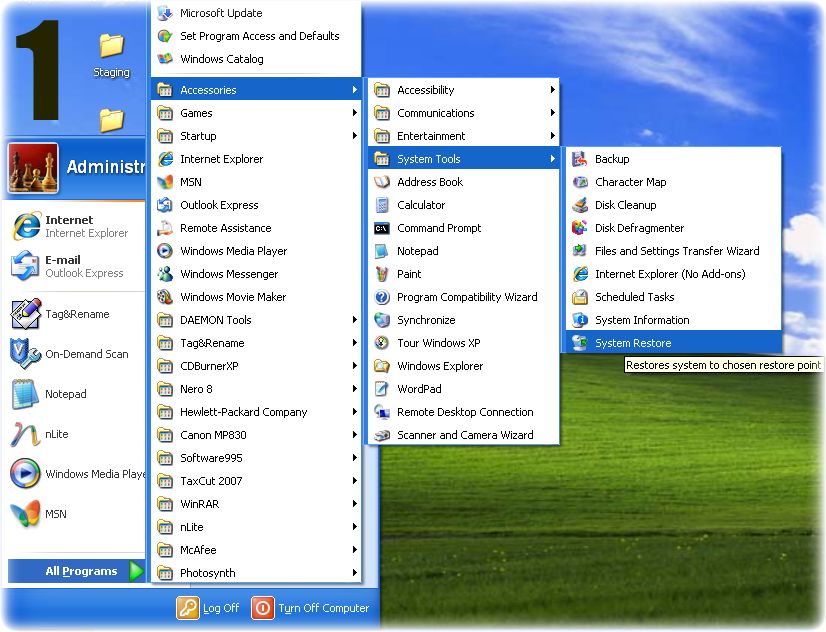Select Windows Explorer in Accessories menu

pos(439,366)
